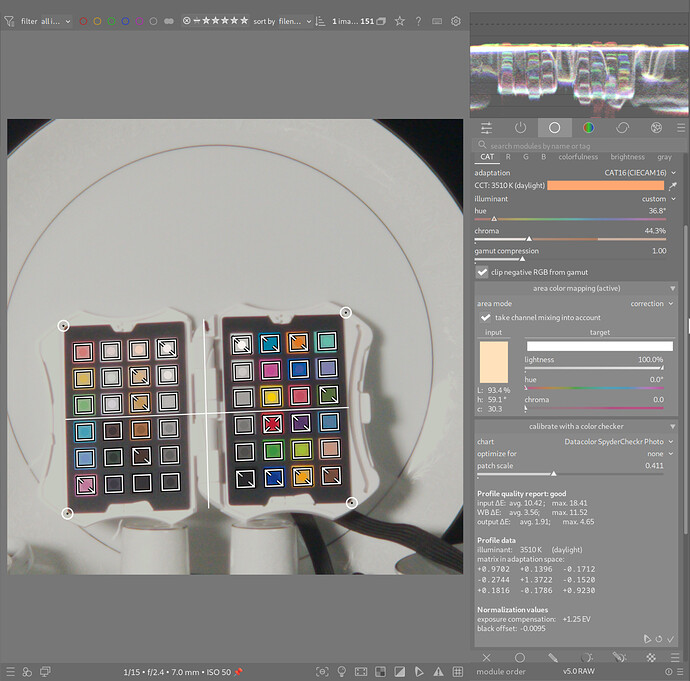This screenshot has width=690, height=681.
Task: Collapse the calibrate with a color checker section
Action: [576, 426]
